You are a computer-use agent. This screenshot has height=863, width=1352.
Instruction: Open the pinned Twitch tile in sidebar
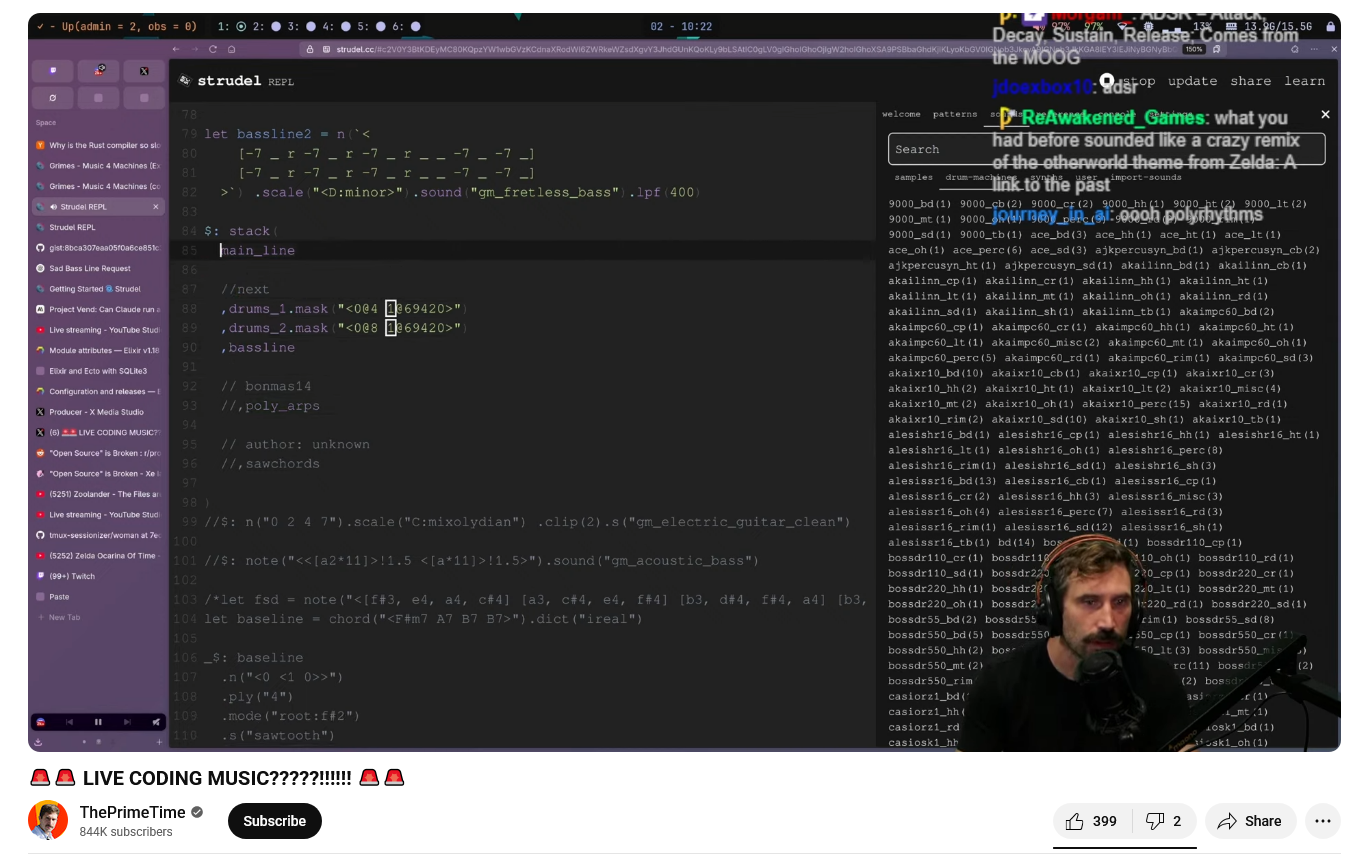[53, 72]
